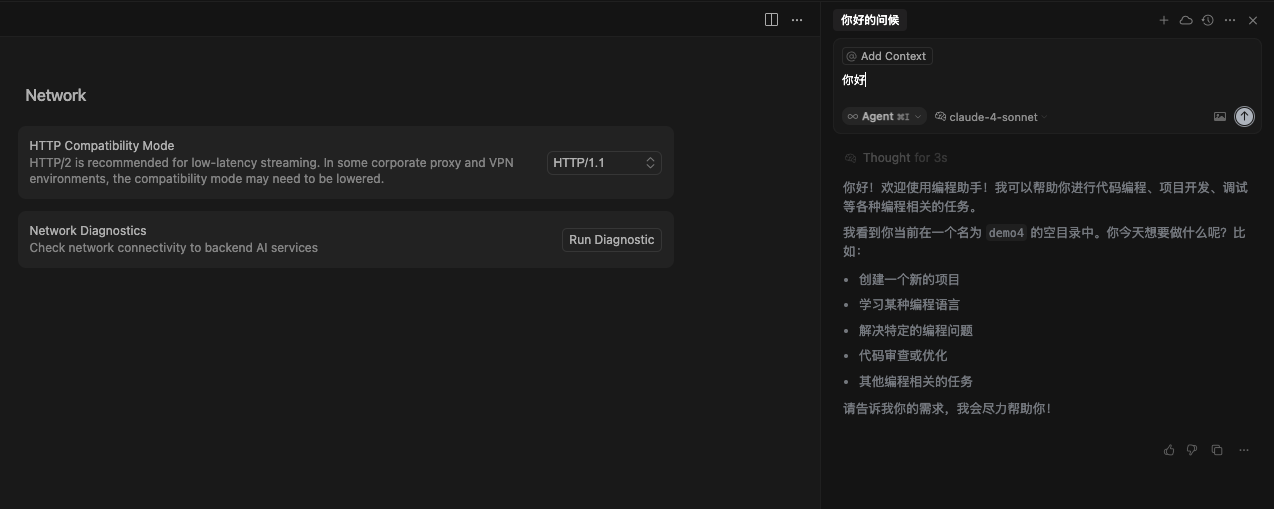This screenshot has width=1274, height=509.
Task: Toggle the editor split layout icon
Action: 771,20
